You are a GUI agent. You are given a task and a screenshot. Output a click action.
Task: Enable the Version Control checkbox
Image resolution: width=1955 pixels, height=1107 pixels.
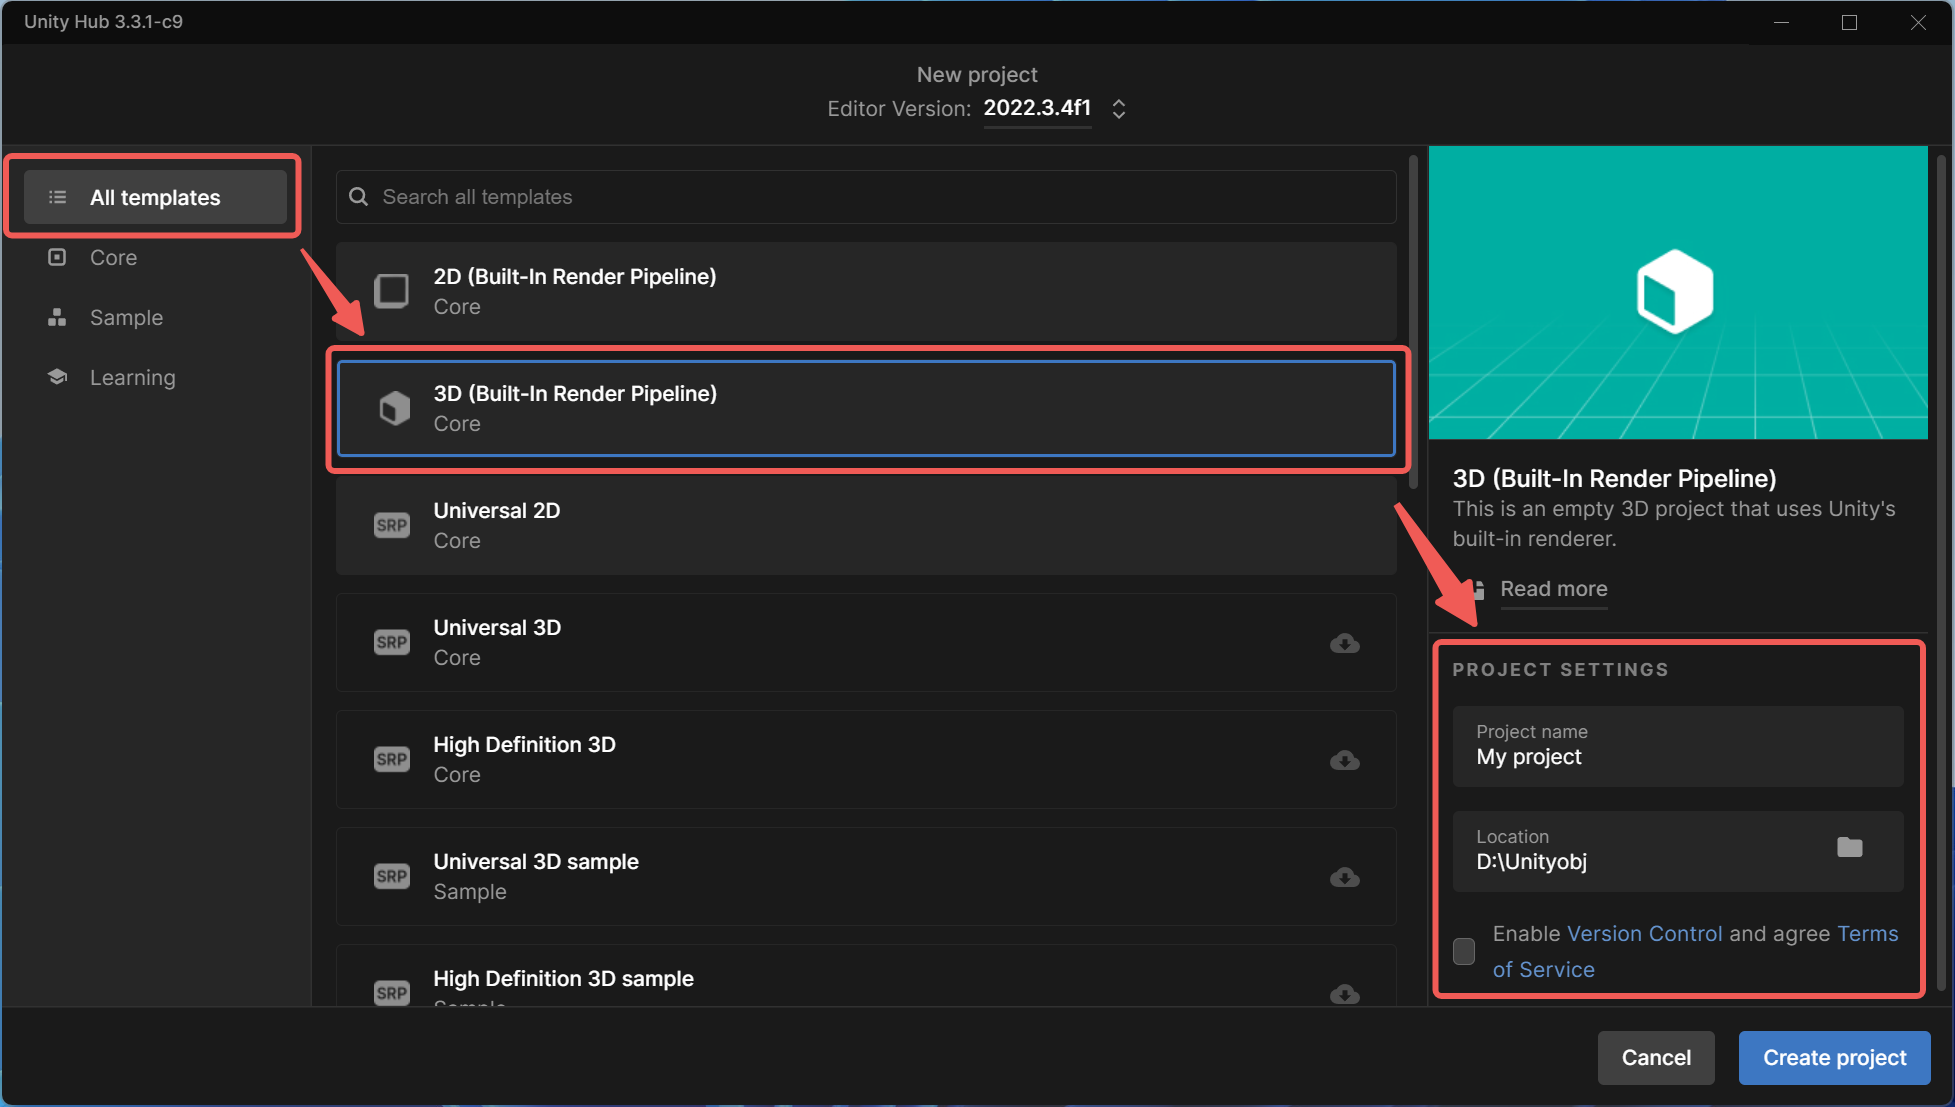click(1464, 950)
